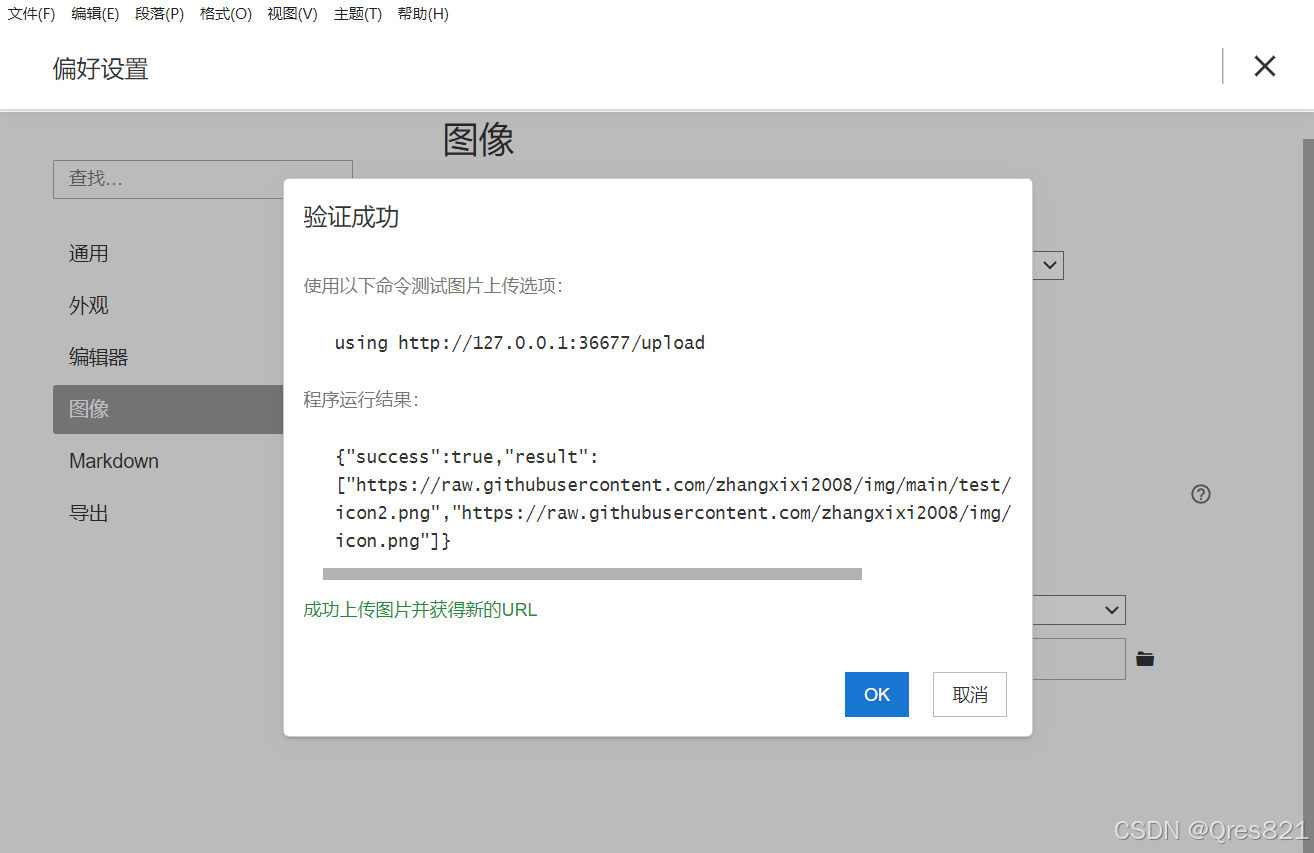
Task: Expand the upper dropdown behind the dialog
Action: [x=1048, y=265]
